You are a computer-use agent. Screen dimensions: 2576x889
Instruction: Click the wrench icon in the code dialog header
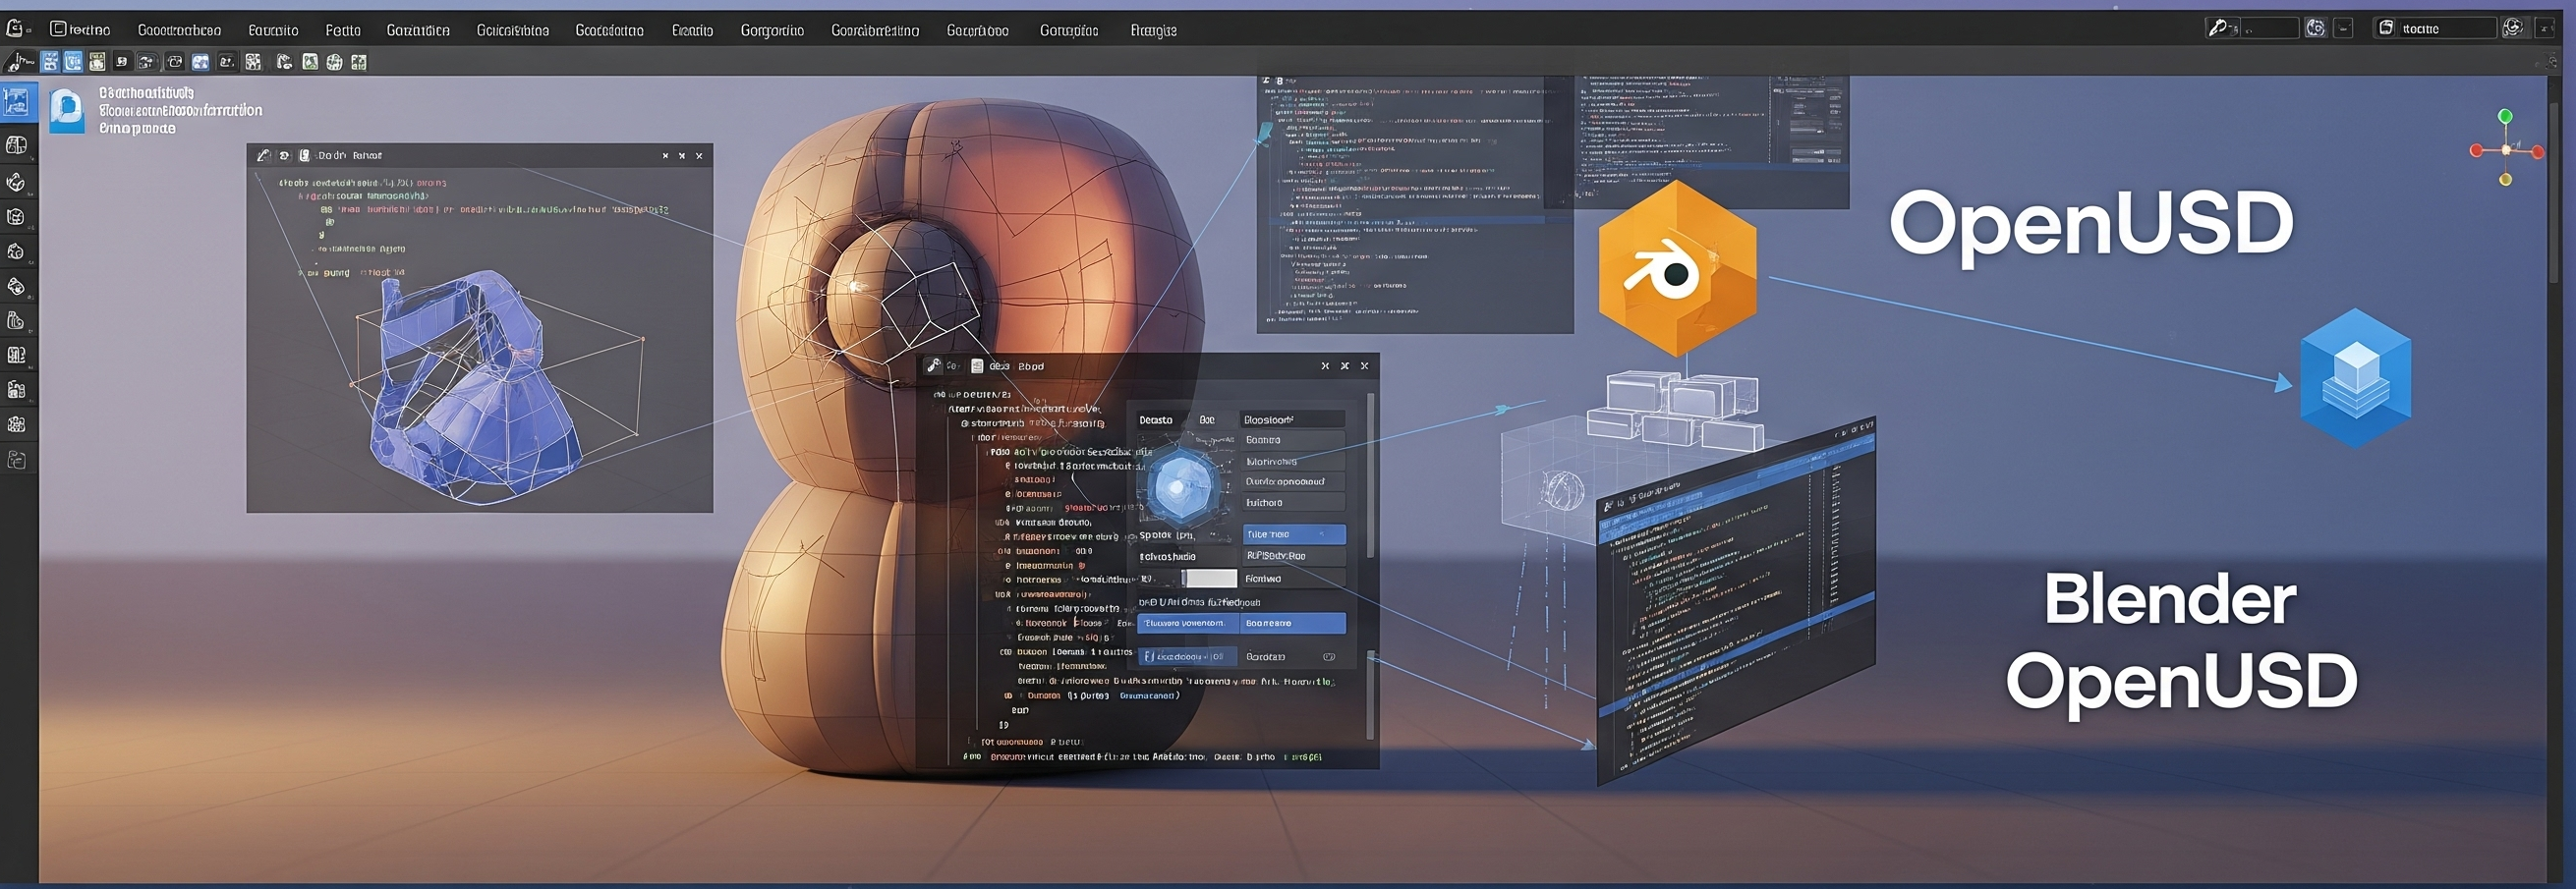pyautogui.click(x=932, y=366)
